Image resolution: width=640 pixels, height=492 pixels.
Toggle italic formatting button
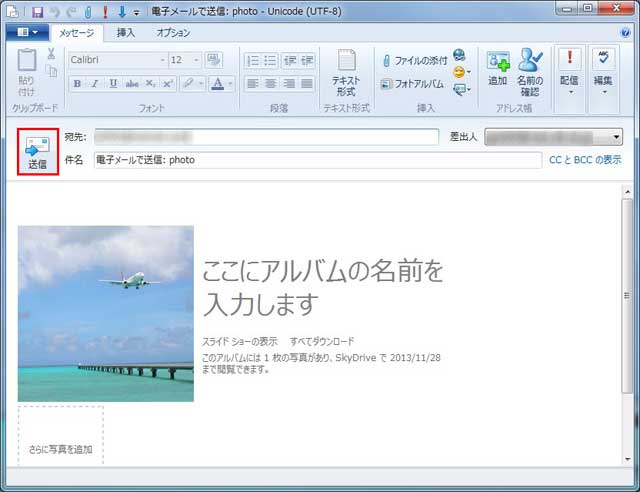[95, 84]
